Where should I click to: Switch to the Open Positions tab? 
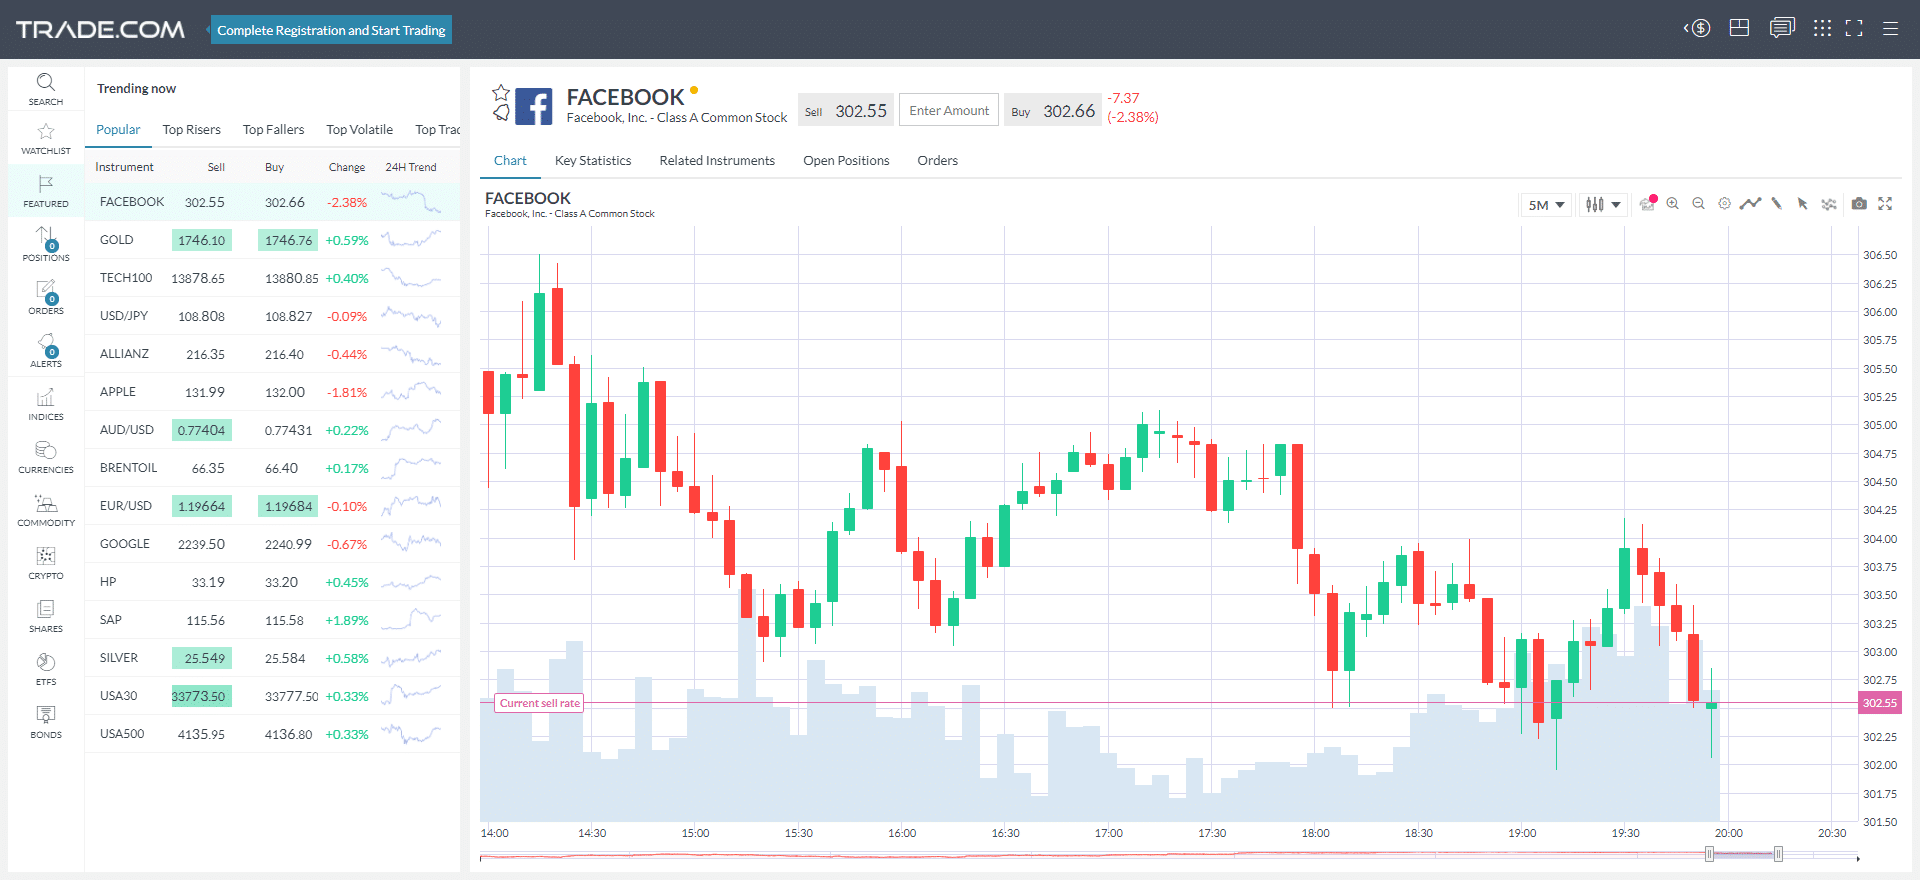click(x=846, y=161)
